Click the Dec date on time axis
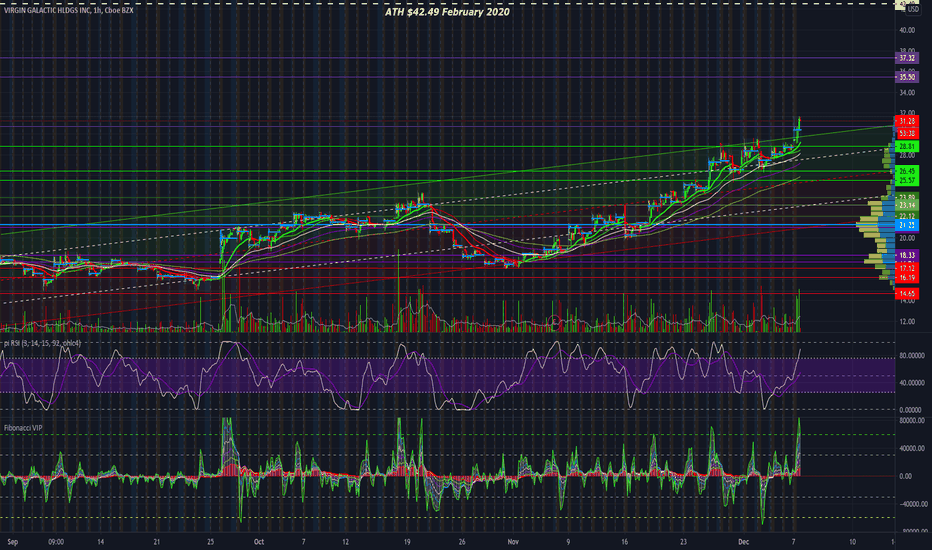 (743, 542)
